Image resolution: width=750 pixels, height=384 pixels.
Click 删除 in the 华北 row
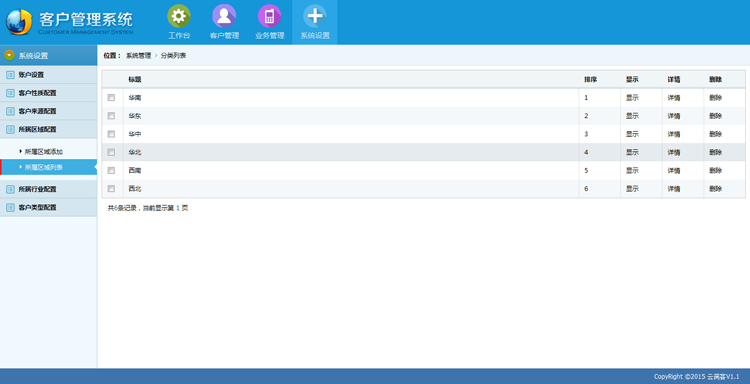click(x=716, y=152)
